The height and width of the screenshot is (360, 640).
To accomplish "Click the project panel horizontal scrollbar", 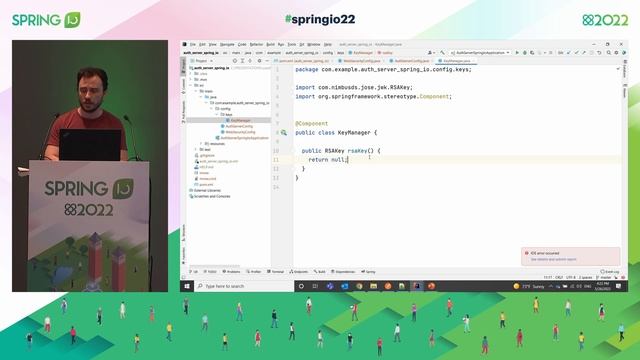I will pos(214,267).
